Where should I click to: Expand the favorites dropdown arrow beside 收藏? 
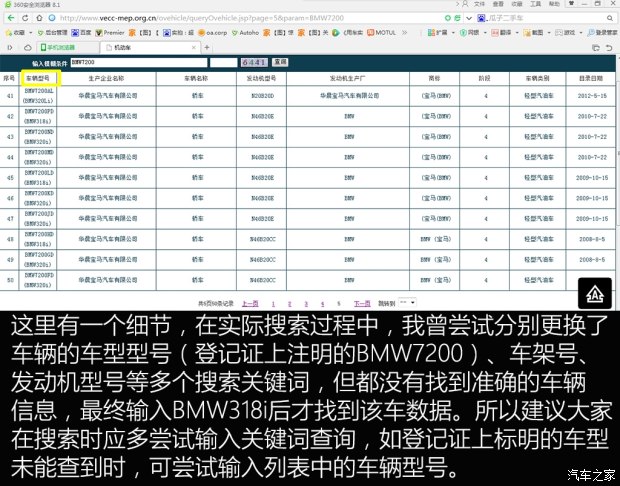click(x=31, y=33)
